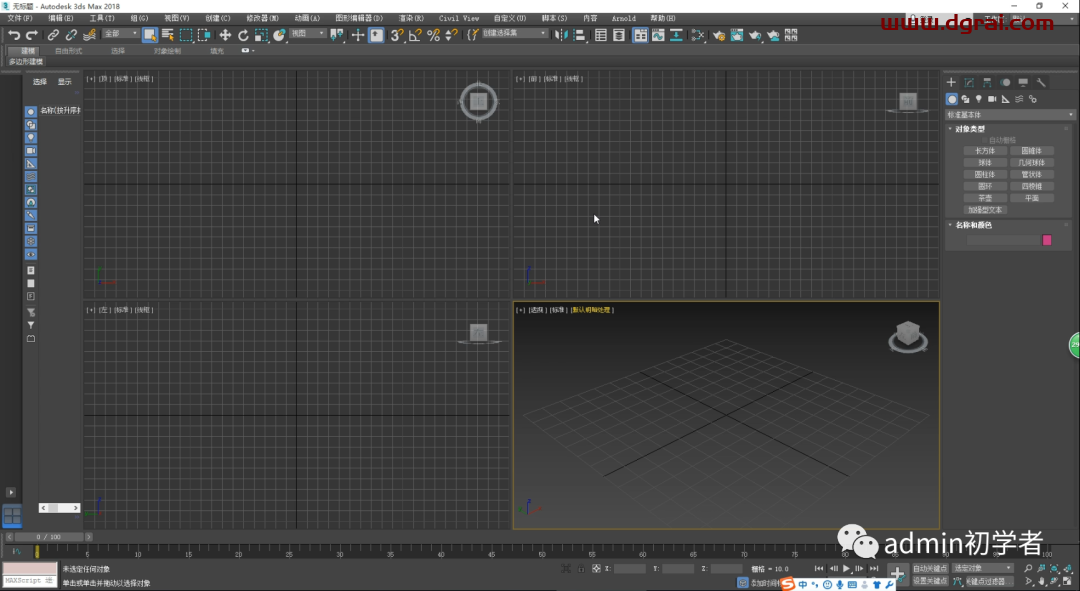Open the 编辑(E) menu
This screenshot has width=1080, height=591.
(61, 18)
